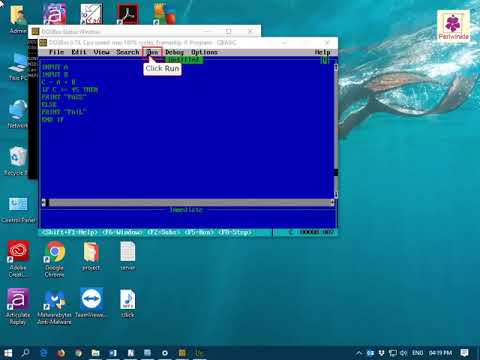Open Microsoft Edge from the taskbar
The image size is (480, 360).
43,353
